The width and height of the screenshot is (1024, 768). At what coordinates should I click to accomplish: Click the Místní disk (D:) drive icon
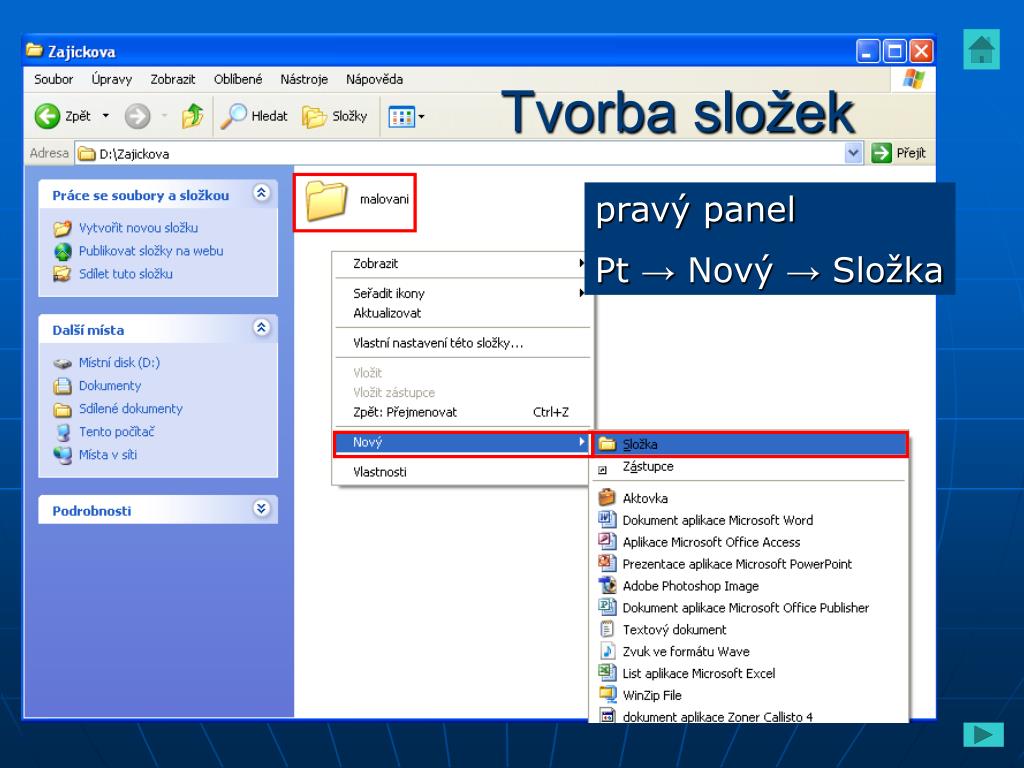click(62, 363)
